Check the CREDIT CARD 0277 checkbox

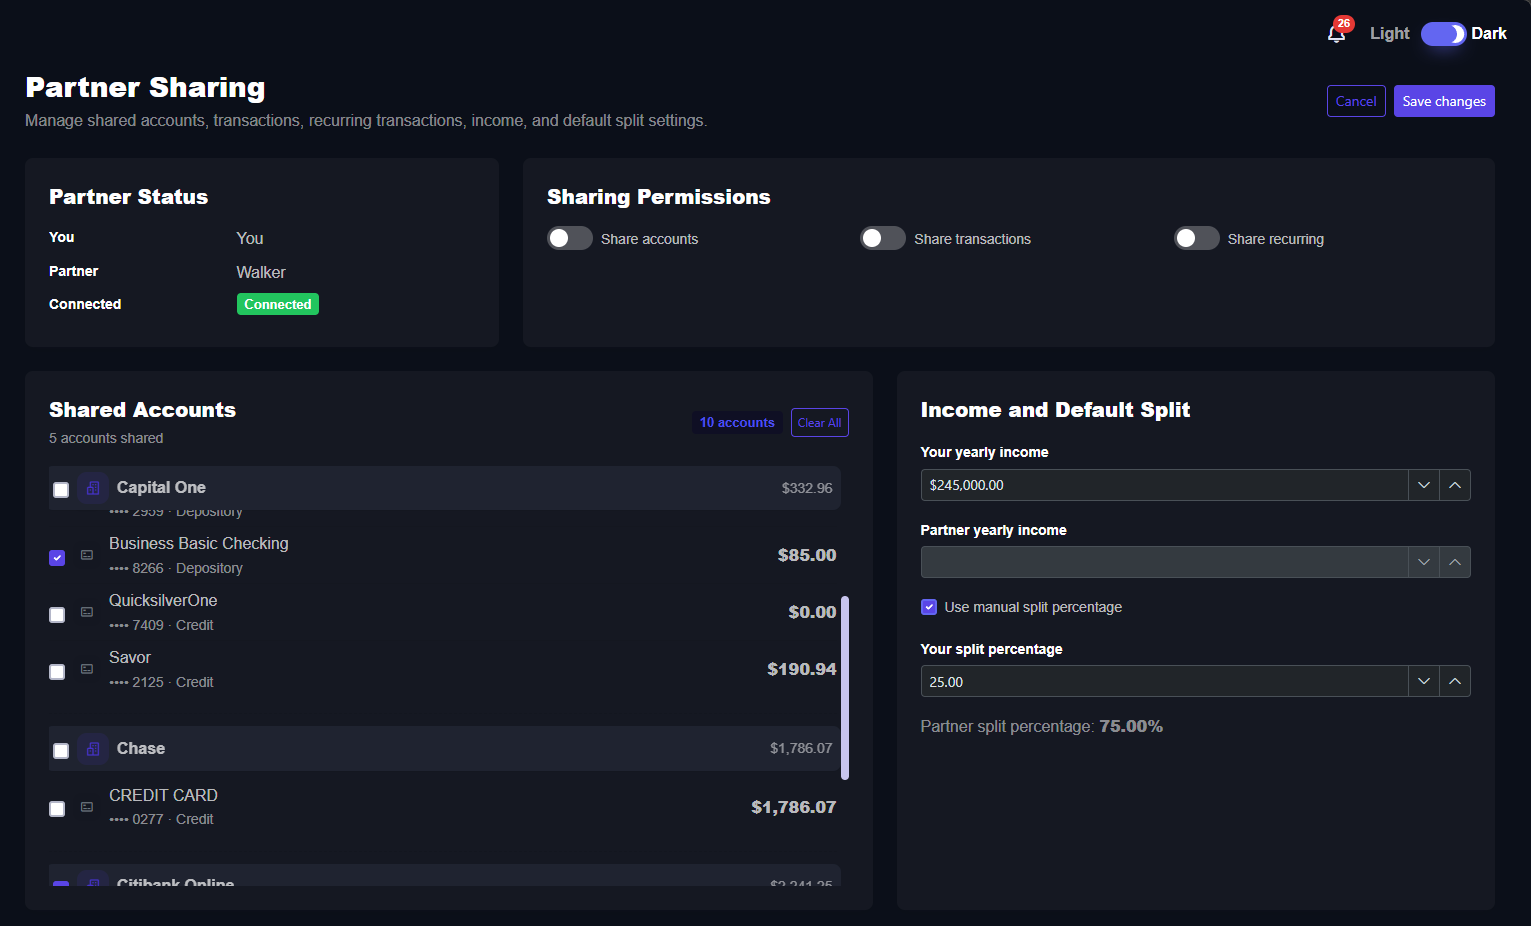coord(57,809)
